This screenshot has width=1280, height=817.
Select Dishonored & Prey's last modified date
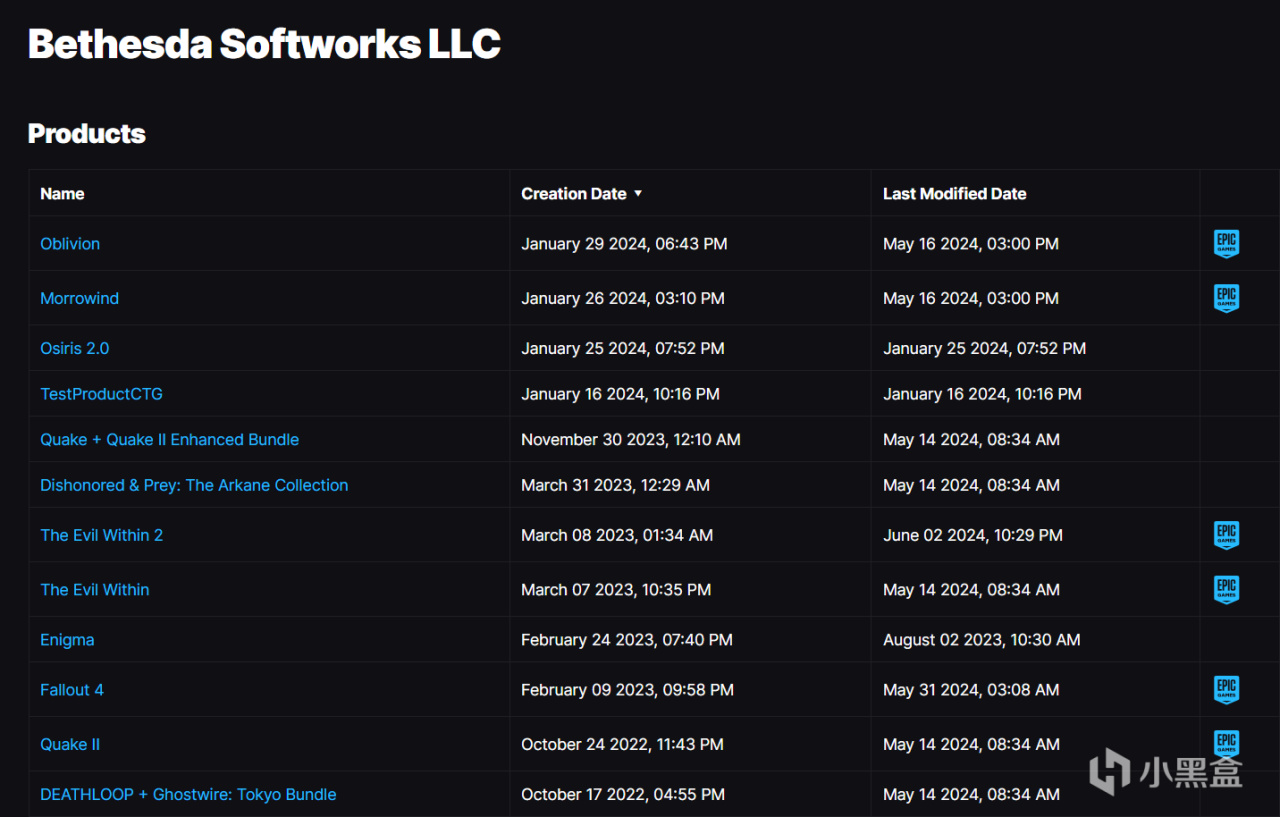pos(971,485)
